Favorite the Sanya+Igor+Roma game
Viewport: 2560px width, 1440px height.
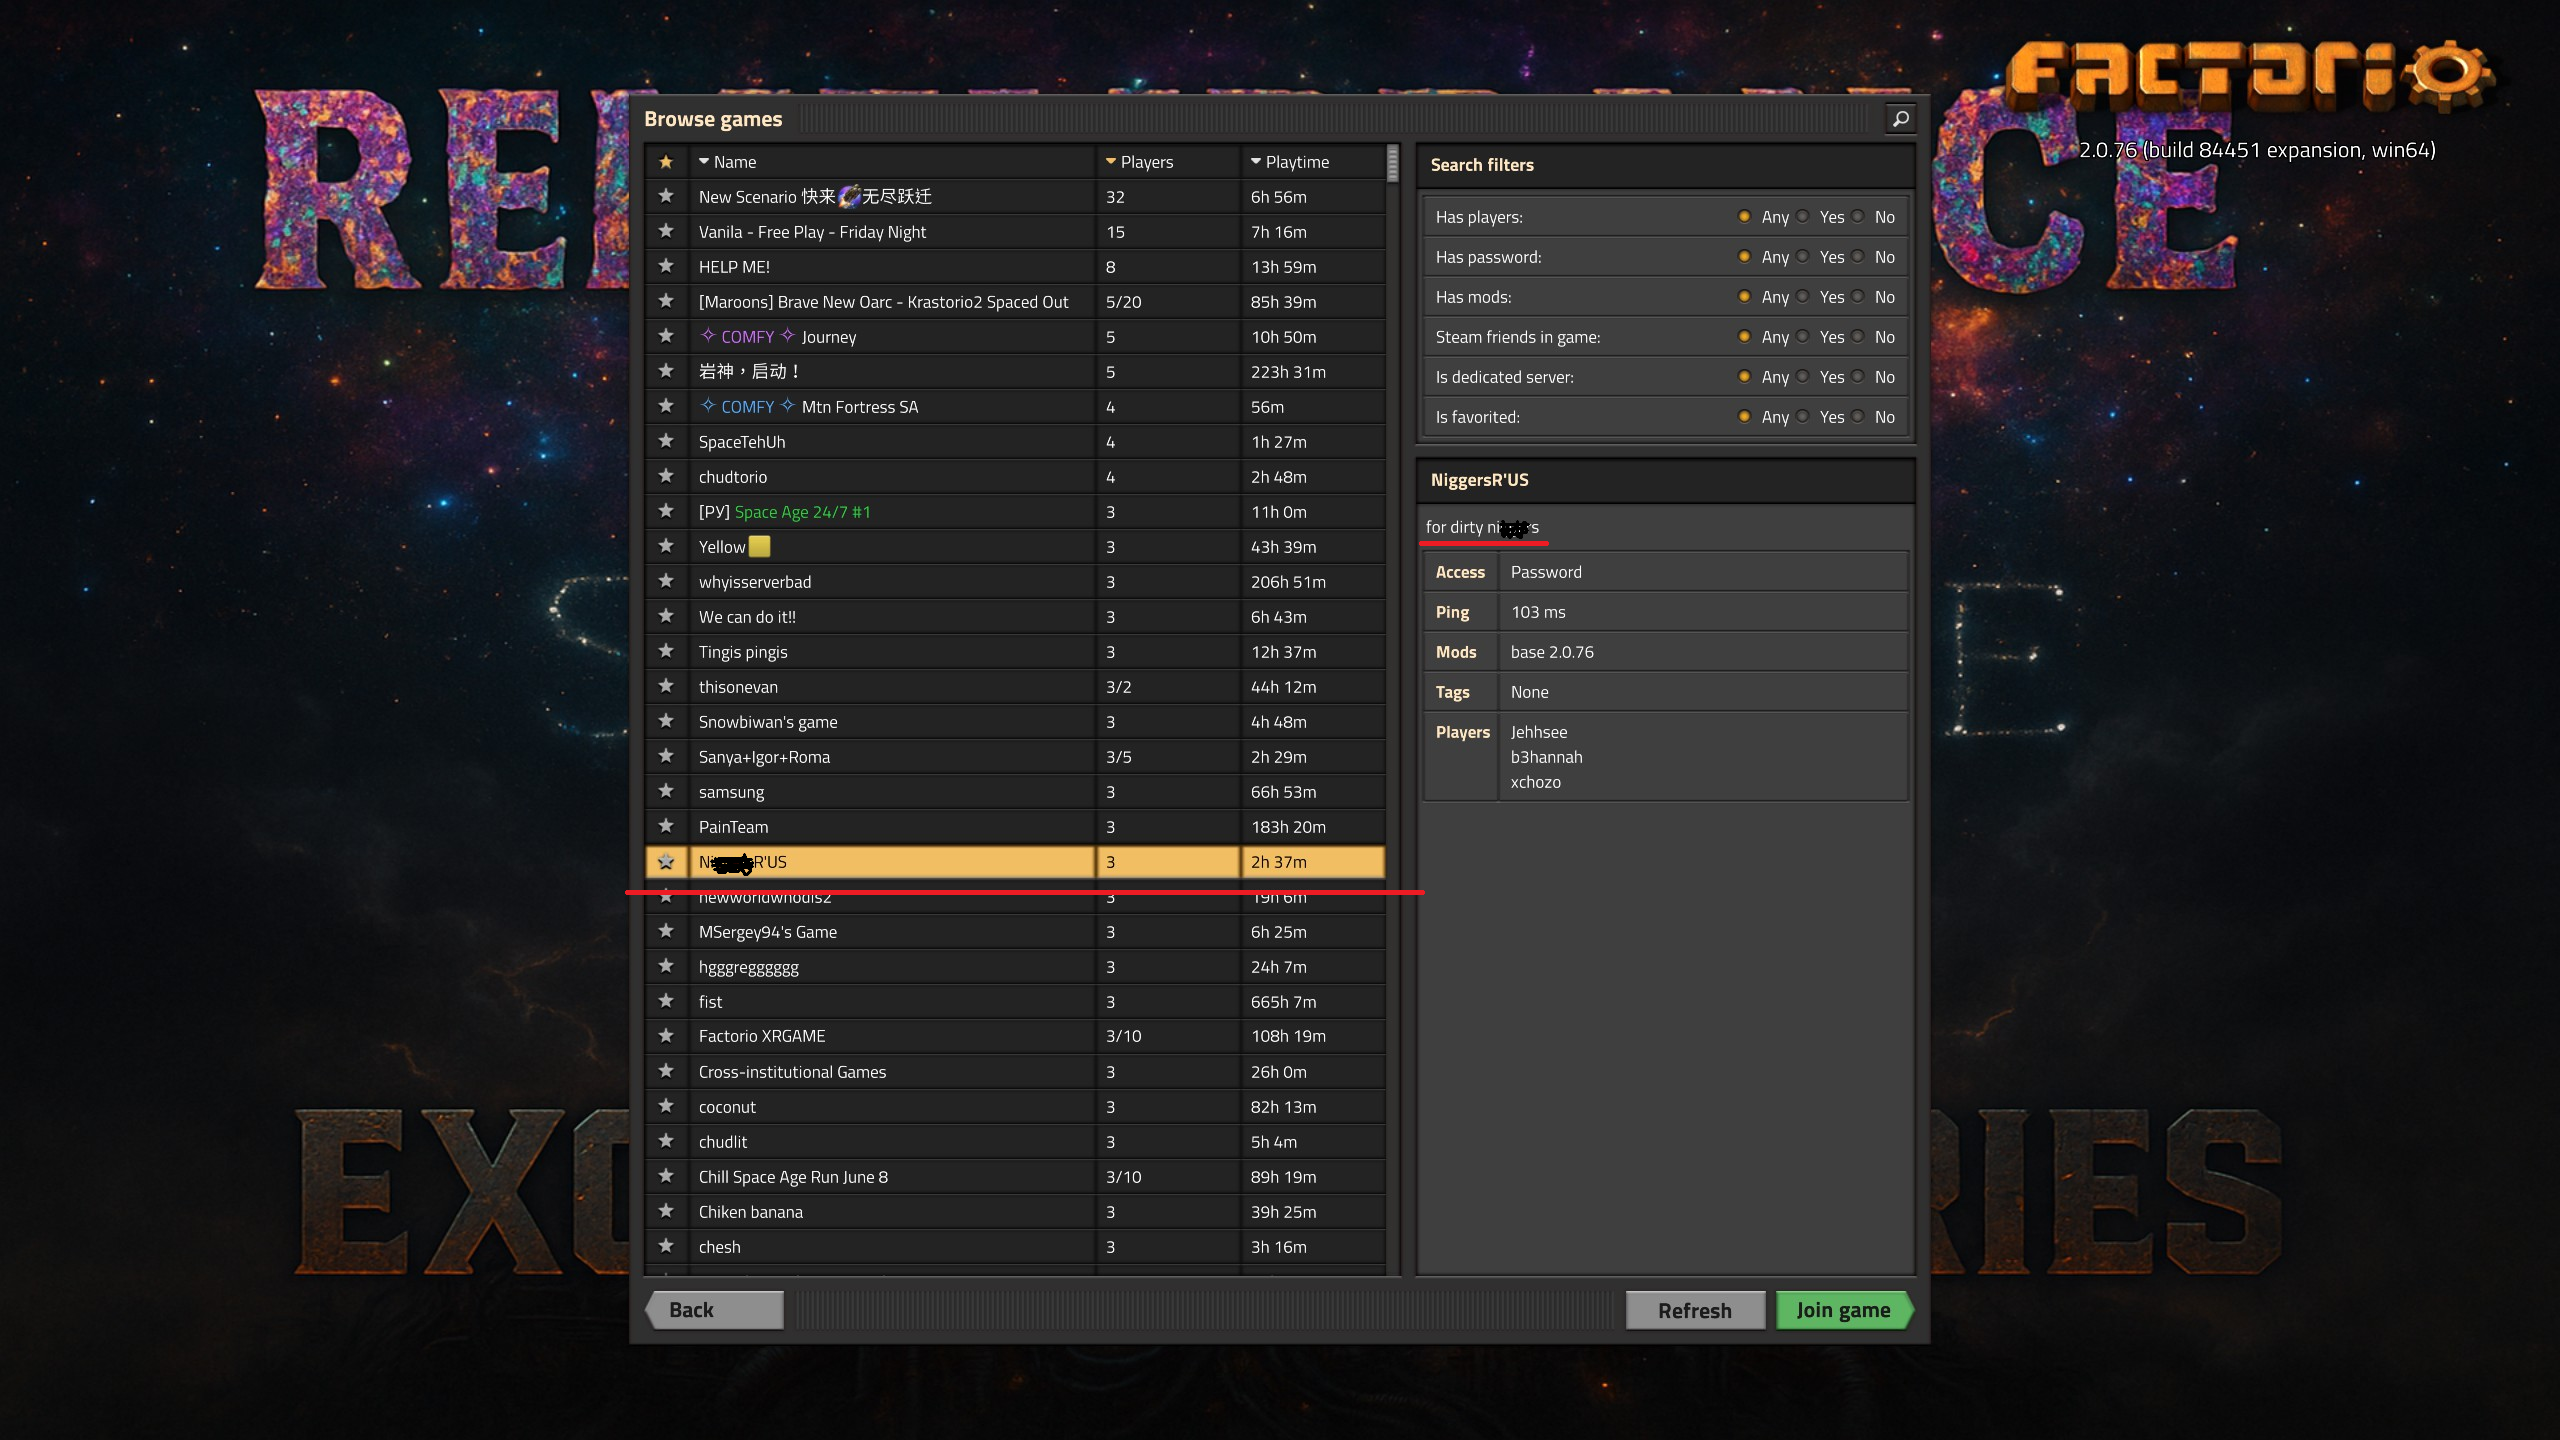click(666, 757)
